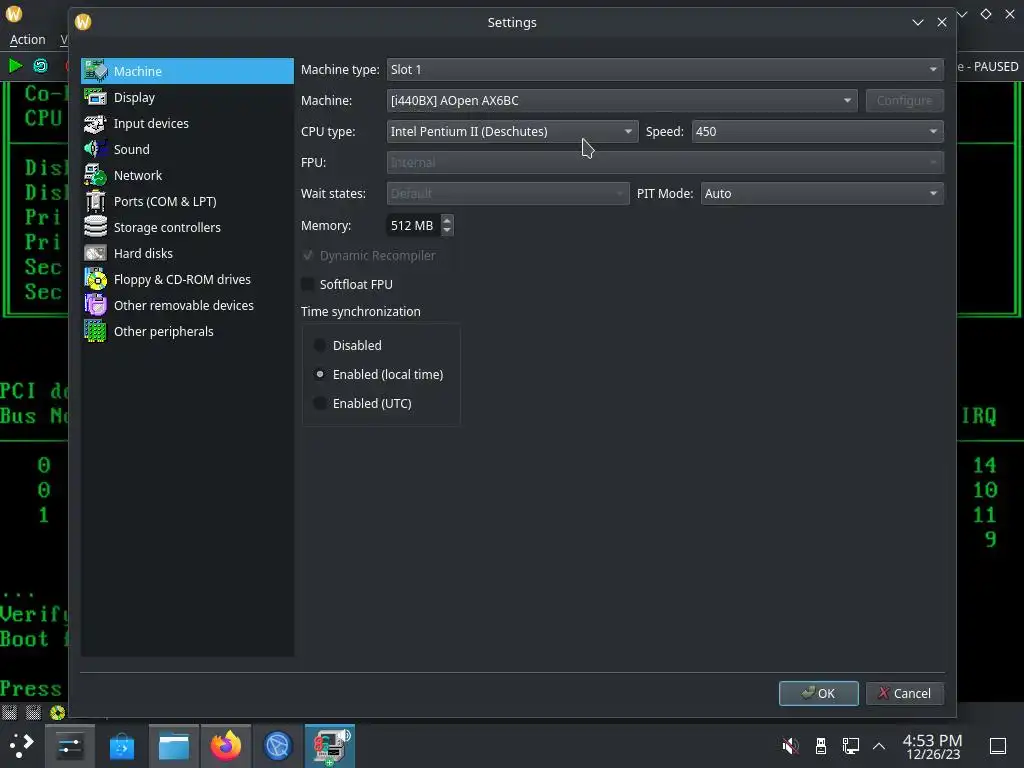Click the greyed-out Wait states dropdown
The height and width of the screenshot is (768, 1024).
tap(507, 193)
